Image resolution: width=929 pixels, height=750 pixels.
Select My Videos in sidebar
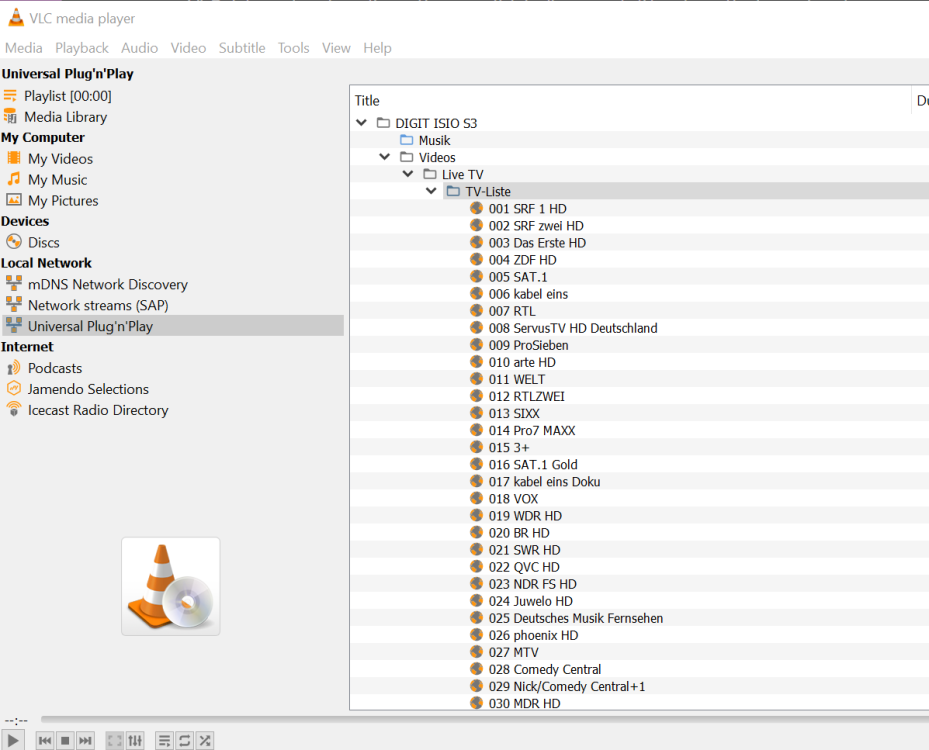(x=60, y=159)
